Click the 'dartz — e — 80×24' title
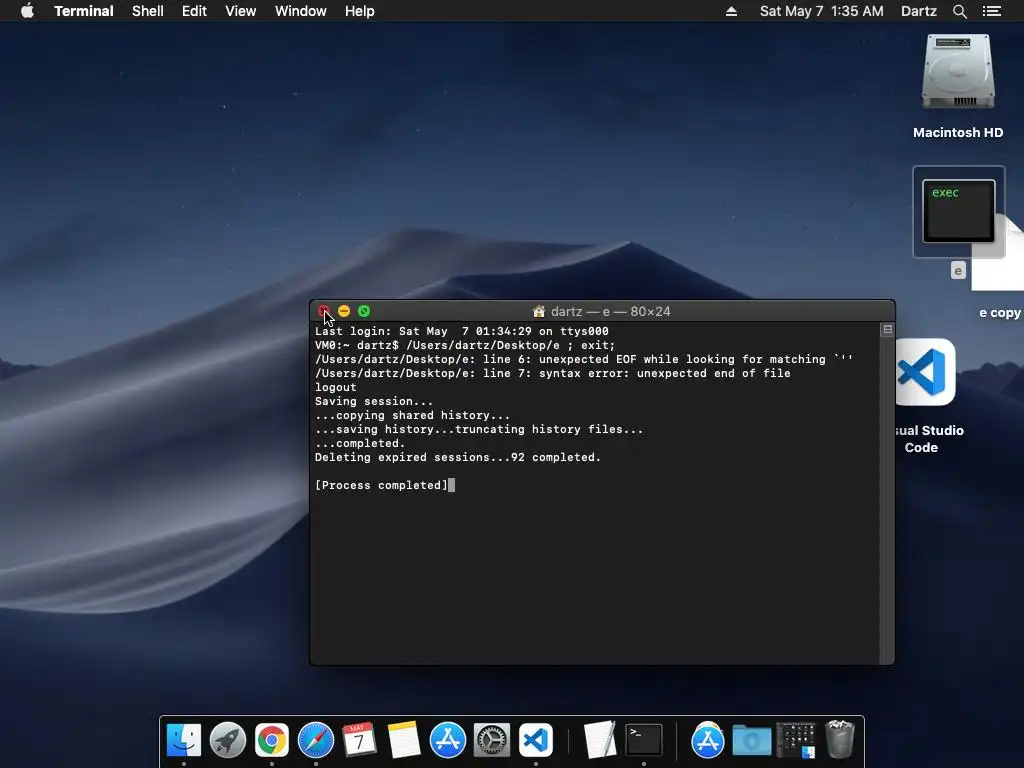 [611, 312]
